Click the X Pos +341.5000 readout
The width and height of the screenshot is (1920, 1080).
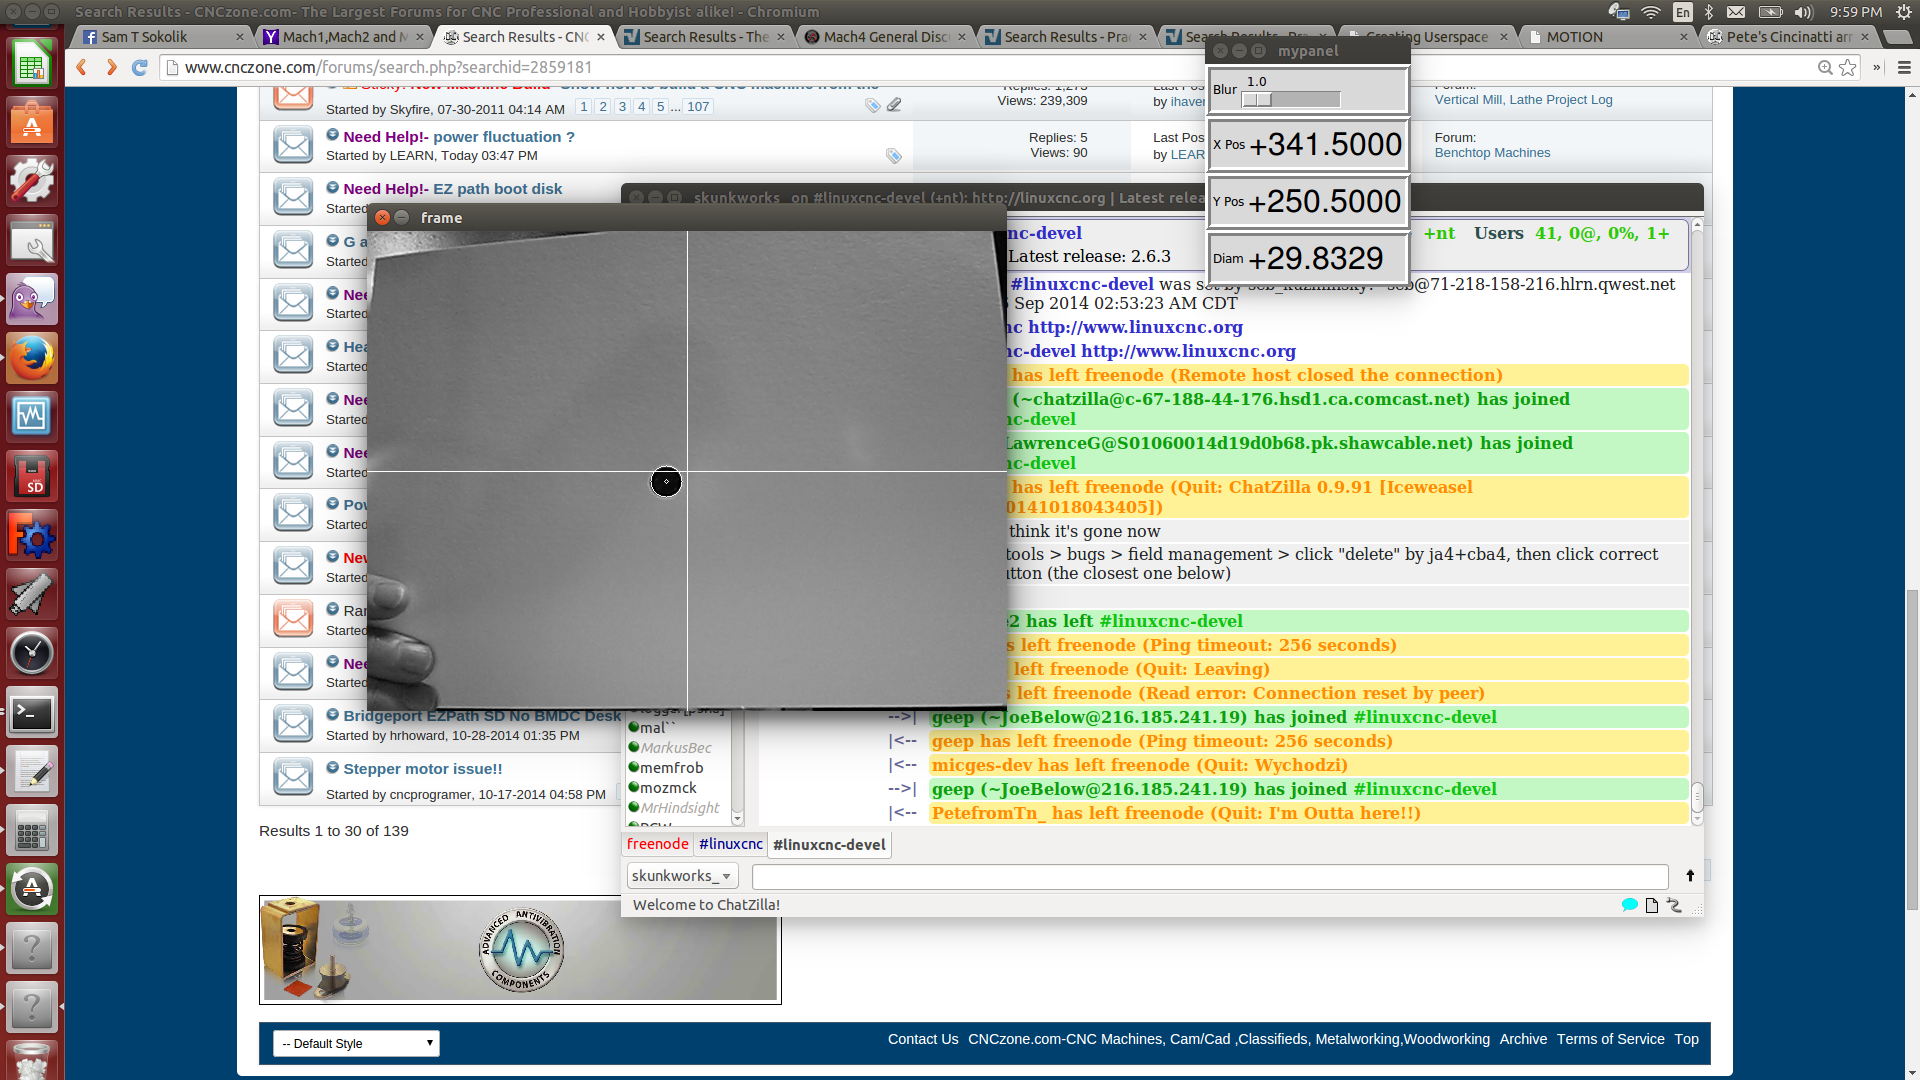(x=1309, y=145)
